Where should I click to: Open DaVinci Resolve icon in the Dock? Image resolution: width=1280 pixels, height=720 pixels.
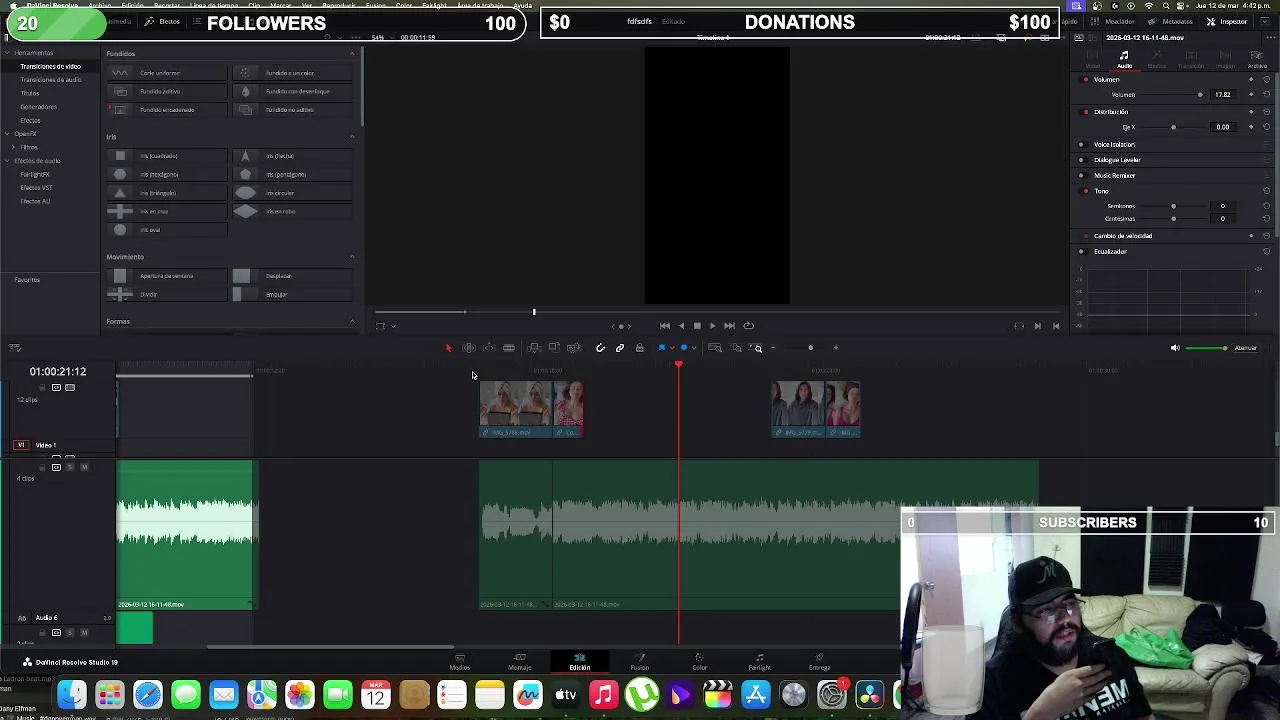(x=870, y=694)
